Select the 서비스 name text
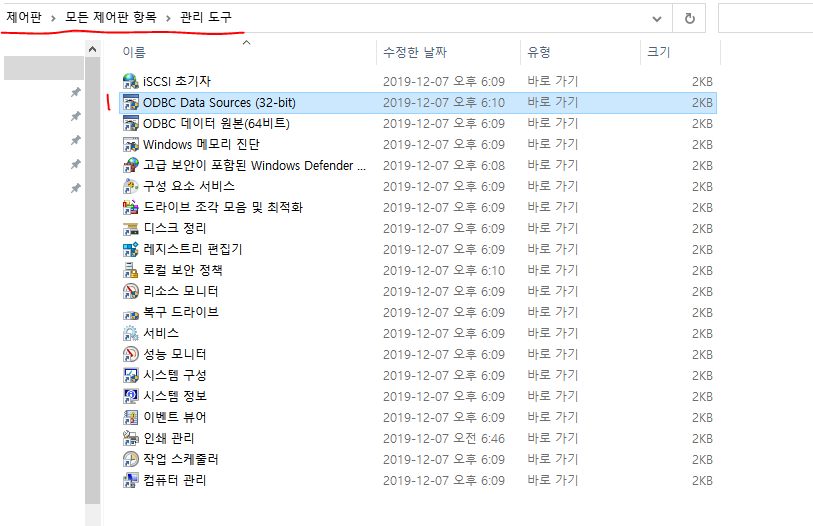Image resolution: width=813 pixels, height=526 pixels. [161, 334]
